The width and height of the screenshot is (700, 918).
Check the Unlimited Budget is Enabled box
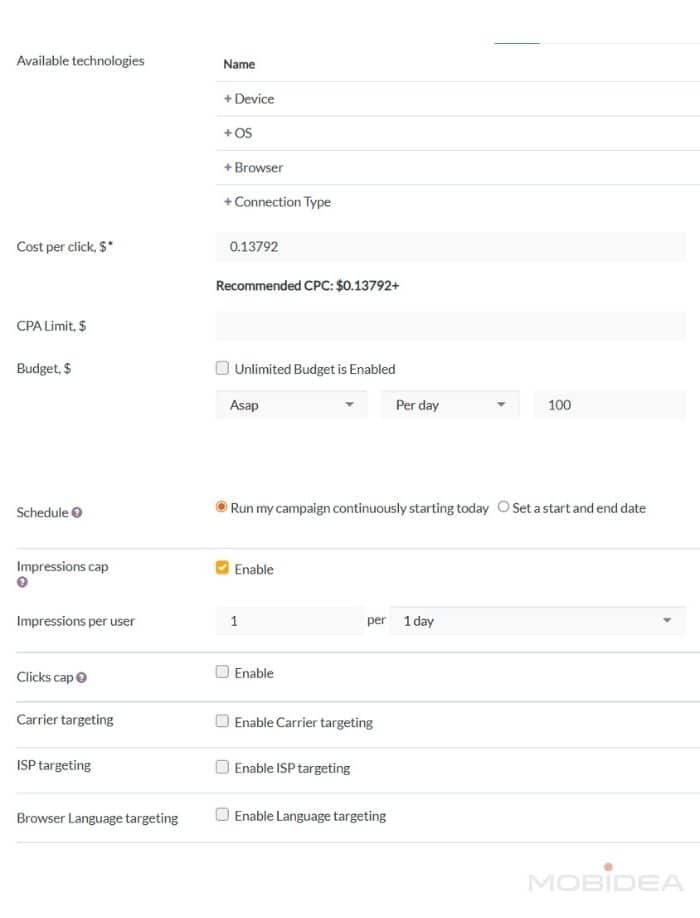[223, 368]
